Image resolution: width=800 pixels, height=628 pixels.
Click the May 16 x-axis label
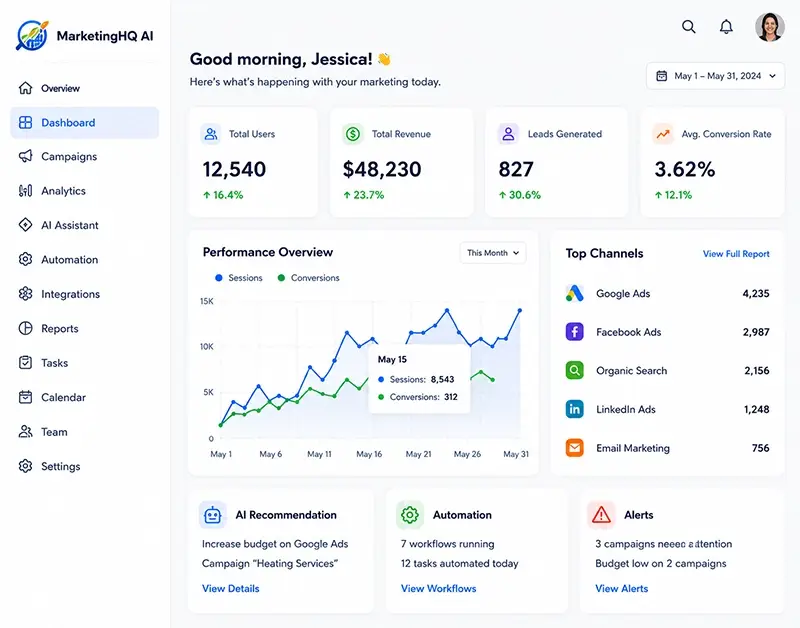point(369,454)
